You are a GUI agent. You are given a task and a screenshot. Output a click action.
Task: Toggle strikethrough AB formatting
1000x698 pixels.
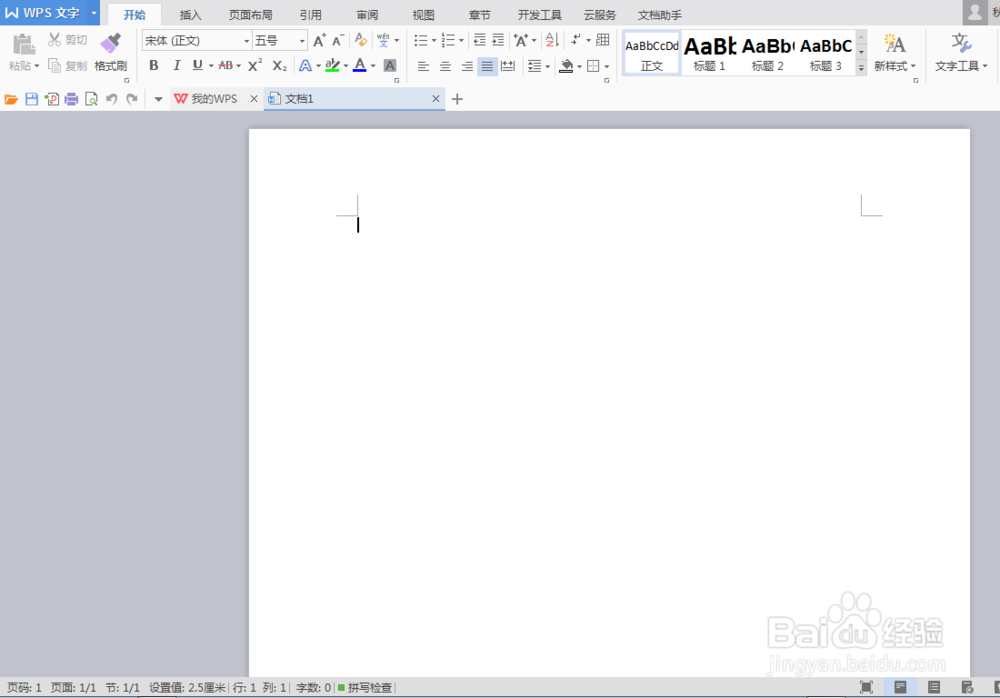point(226,66)
